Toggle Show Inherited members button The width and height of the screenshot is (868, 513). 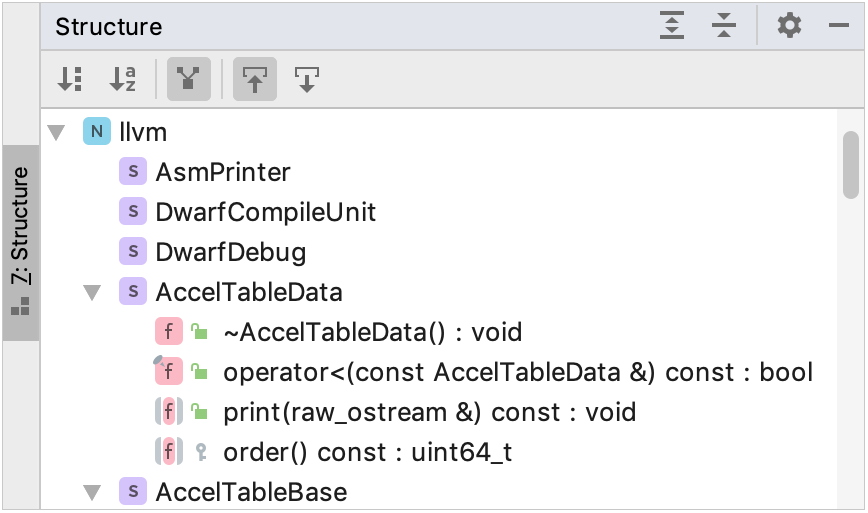click(x=188, y=79)
